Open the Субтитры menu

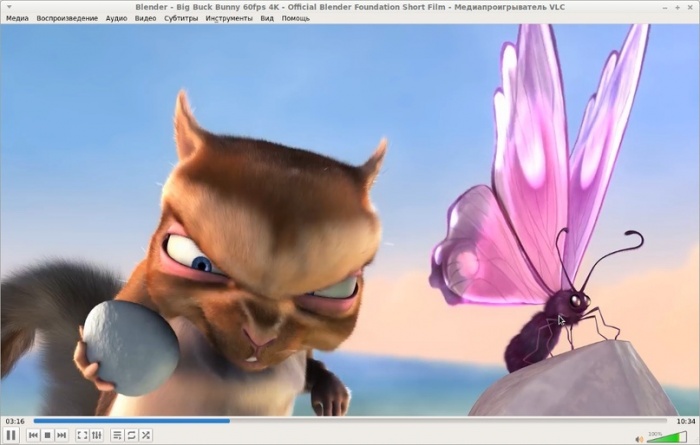[x=181, y=18]
